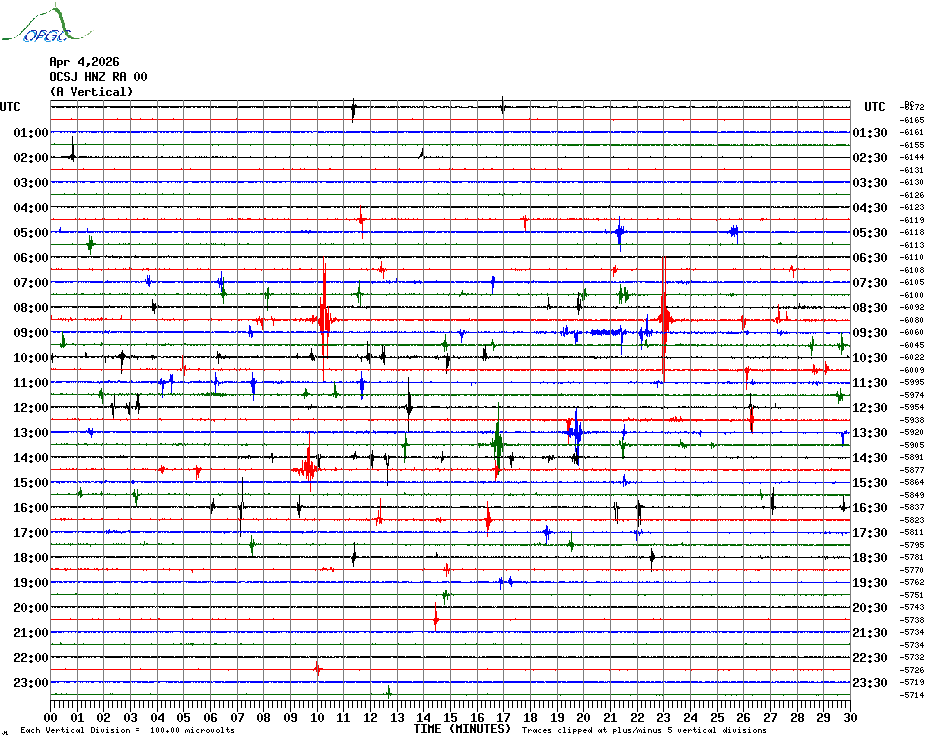This screenshot has height=744, width=930.
Task: Click the green event burst near minute 17
Action: click(497, 440)
